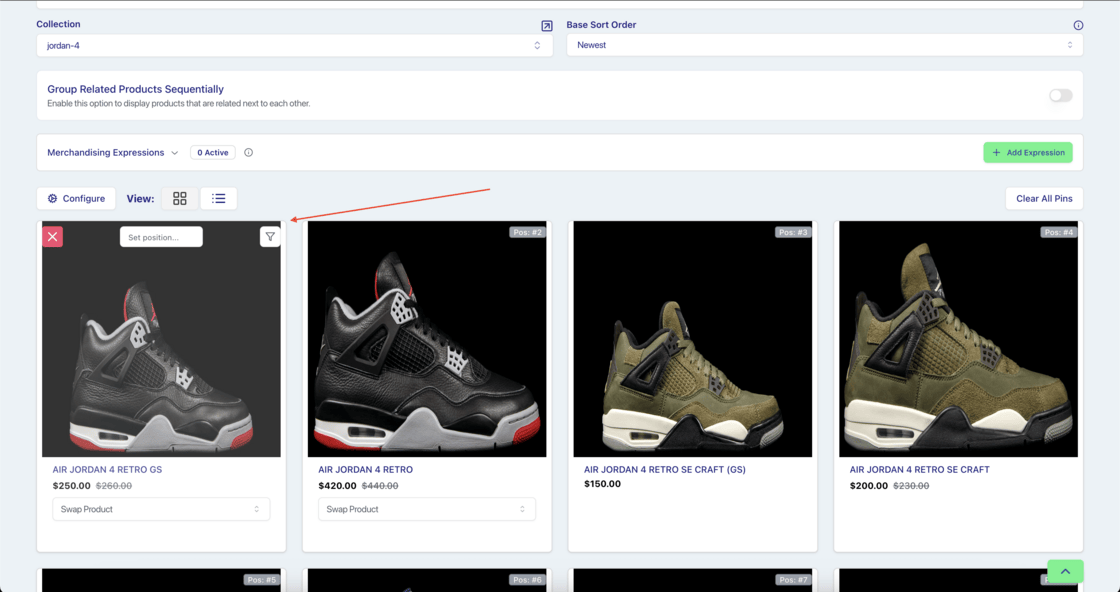Viewport: 1120px width, 592px height.
Task: Open the Collection dropdown showing jordan-4
Action: point(294,46)
